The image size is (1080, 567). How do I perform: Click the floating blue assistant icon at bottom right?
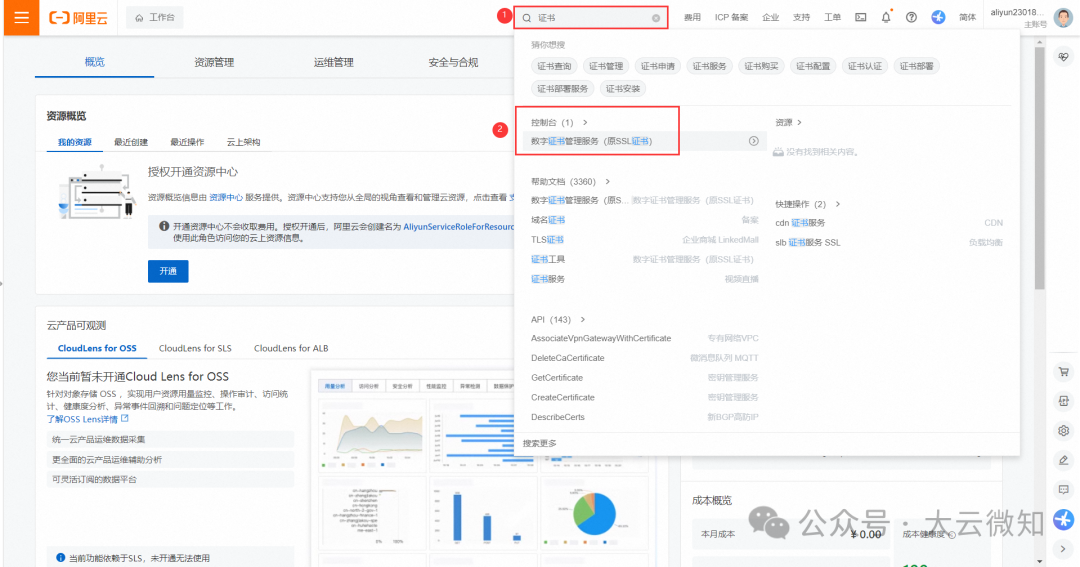1063,519
